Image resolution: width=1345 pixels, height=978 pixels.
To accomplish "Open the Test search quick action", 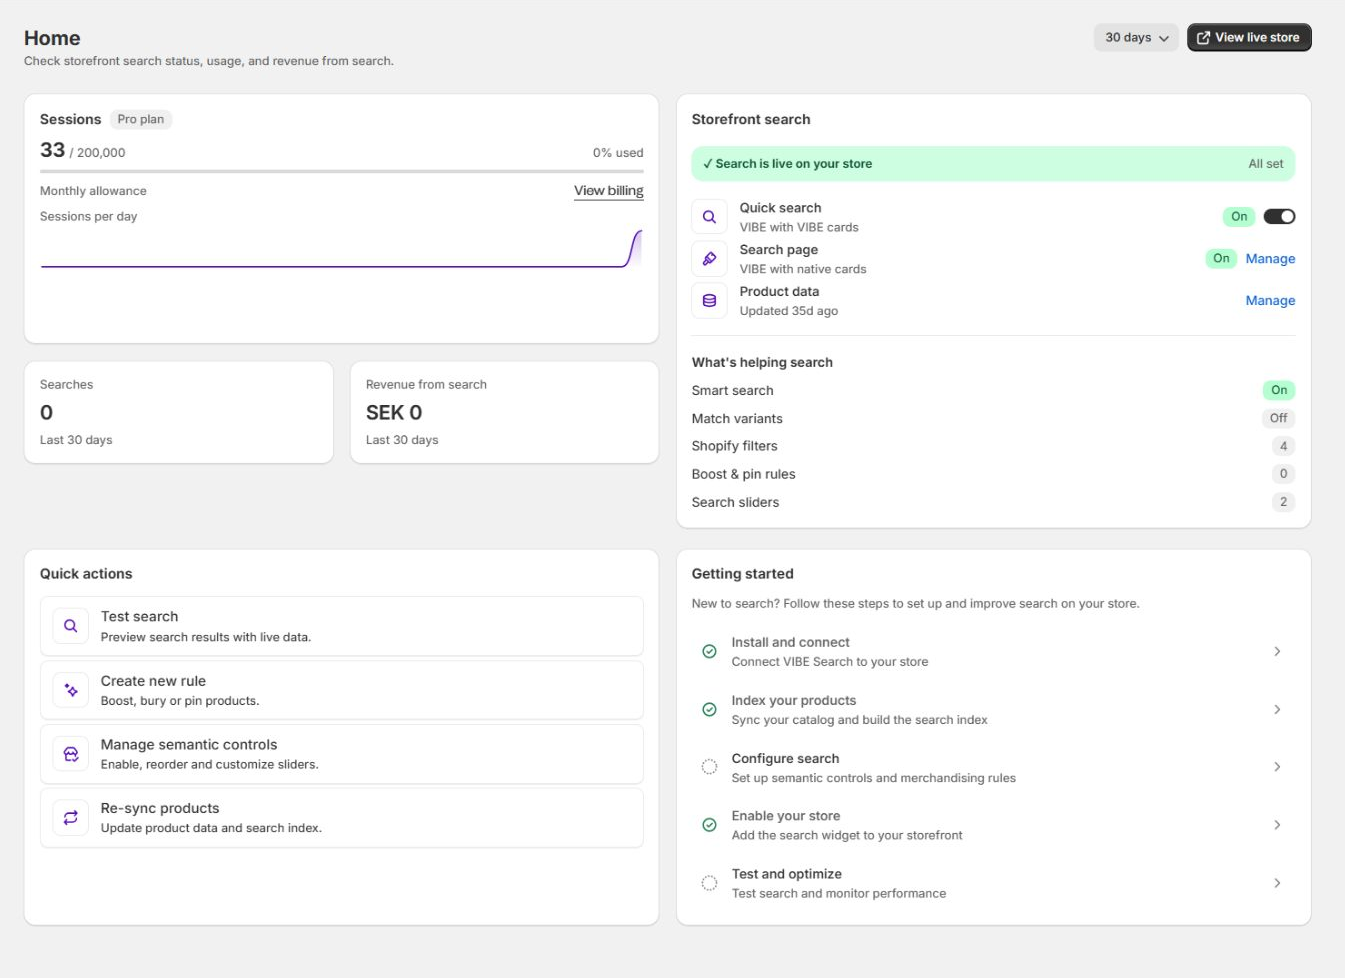I will coord(342,626).
